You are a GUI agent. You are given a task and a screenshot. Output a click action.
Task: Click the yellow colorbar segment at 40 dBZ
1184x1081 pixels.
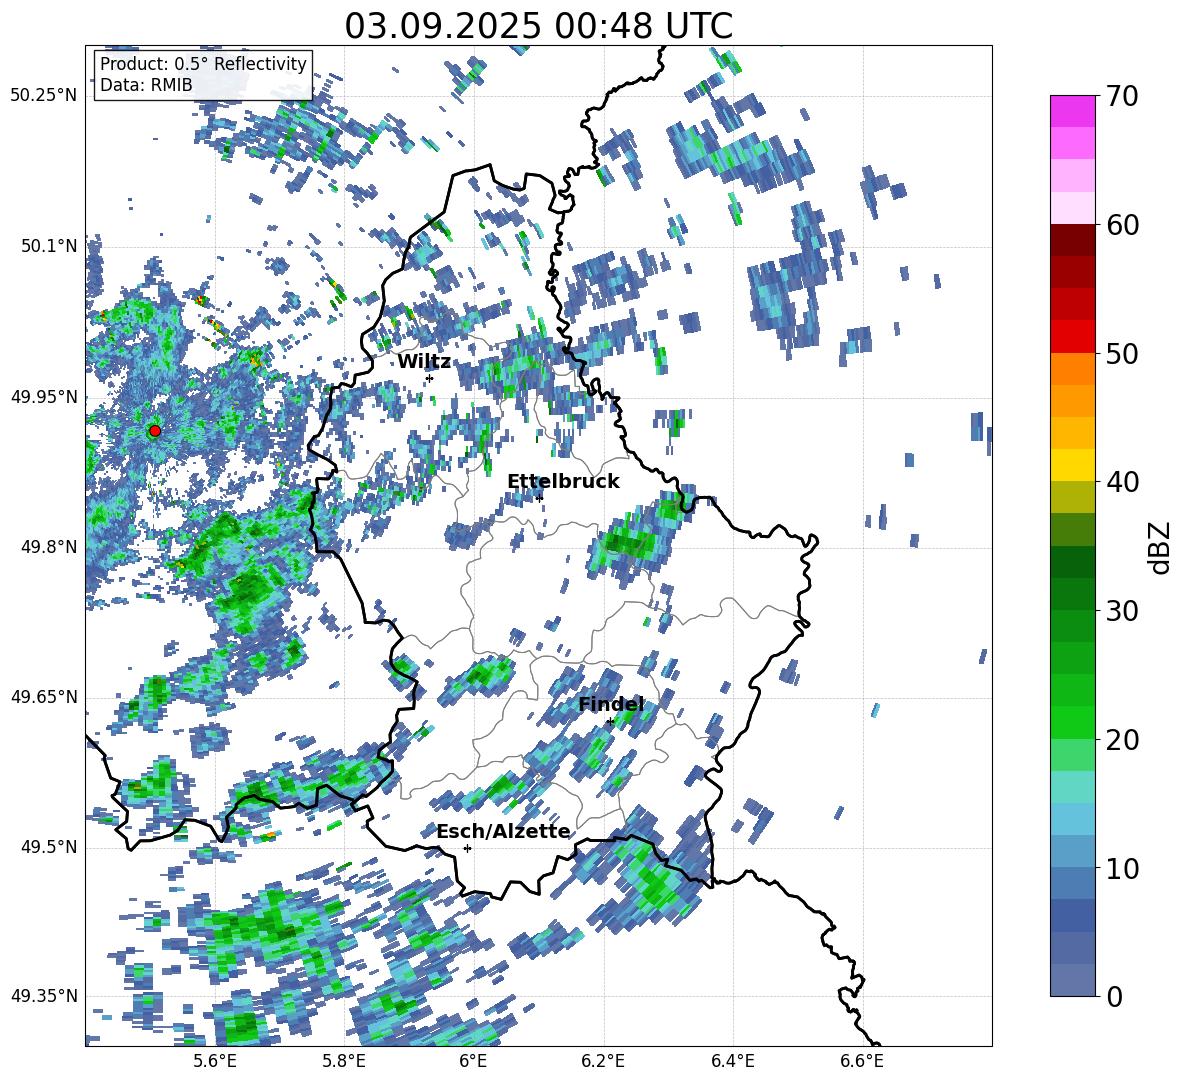point(1072,465)
